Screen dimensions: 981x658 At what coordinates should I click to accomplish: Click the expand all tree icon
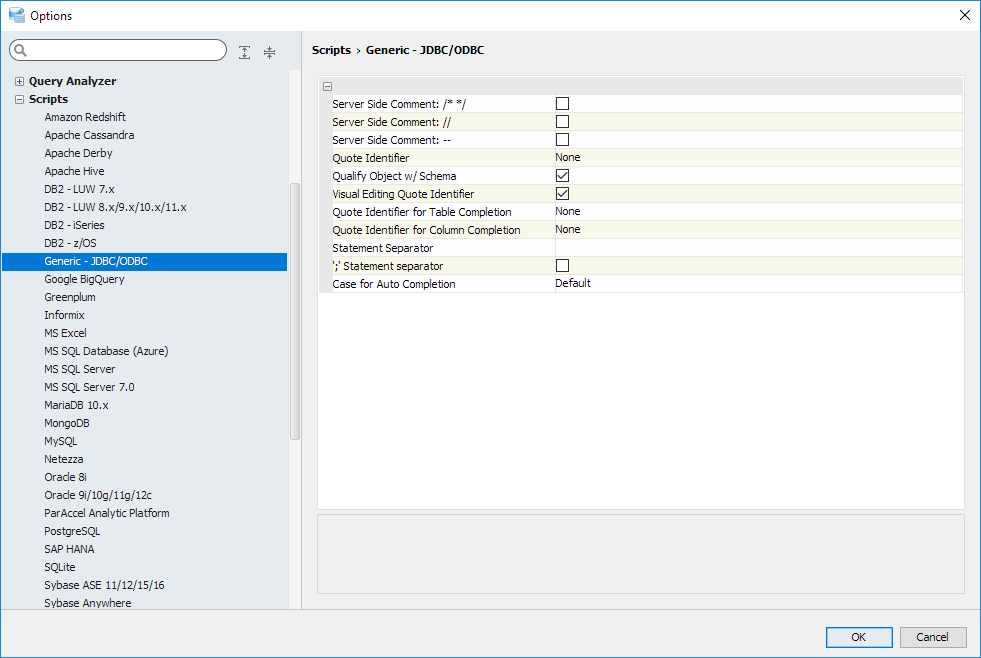(x=245, y=52)
